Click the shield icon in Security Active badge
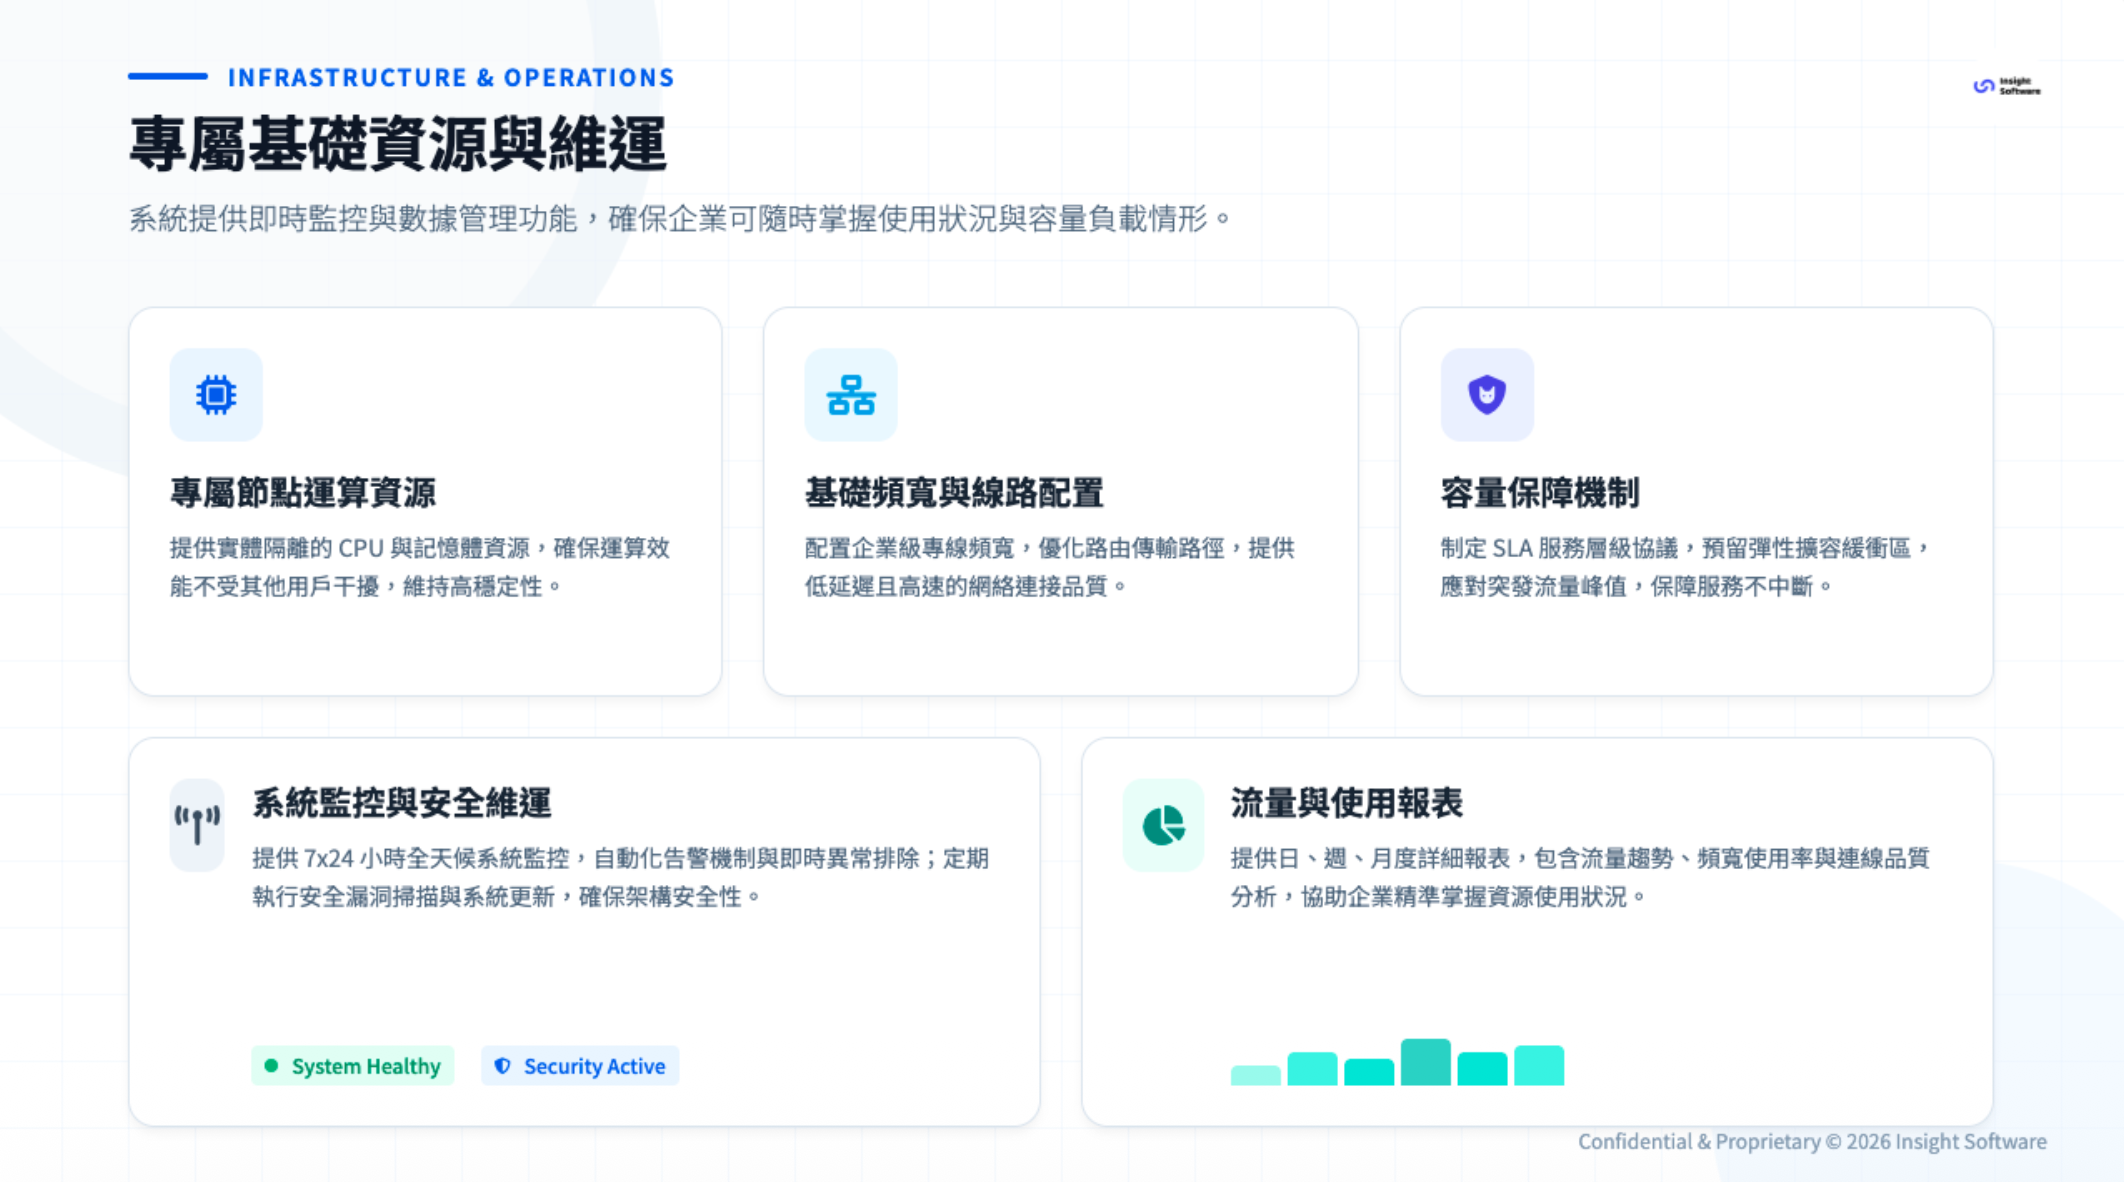Screen dimensions: 2124x1182 coord(503,1066)
